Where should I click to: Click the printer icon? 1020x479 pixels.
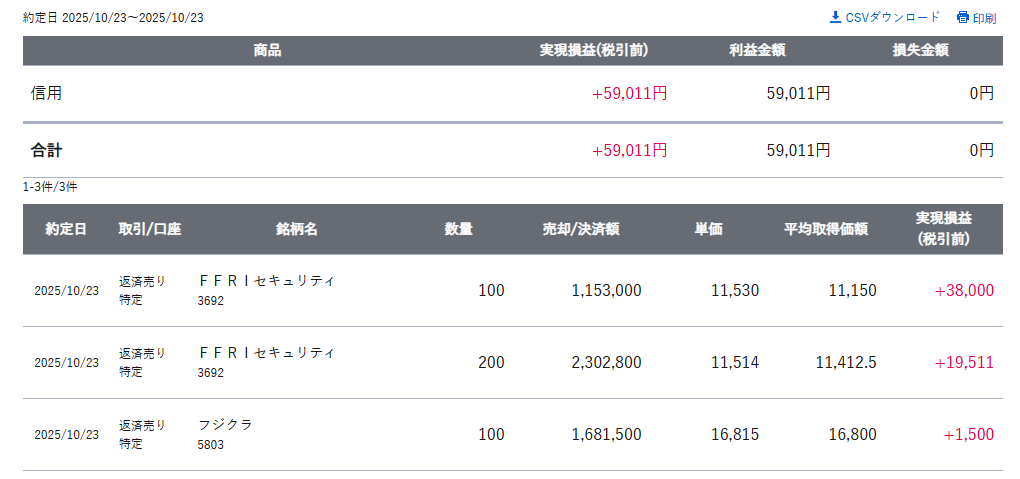click(962, 17)
